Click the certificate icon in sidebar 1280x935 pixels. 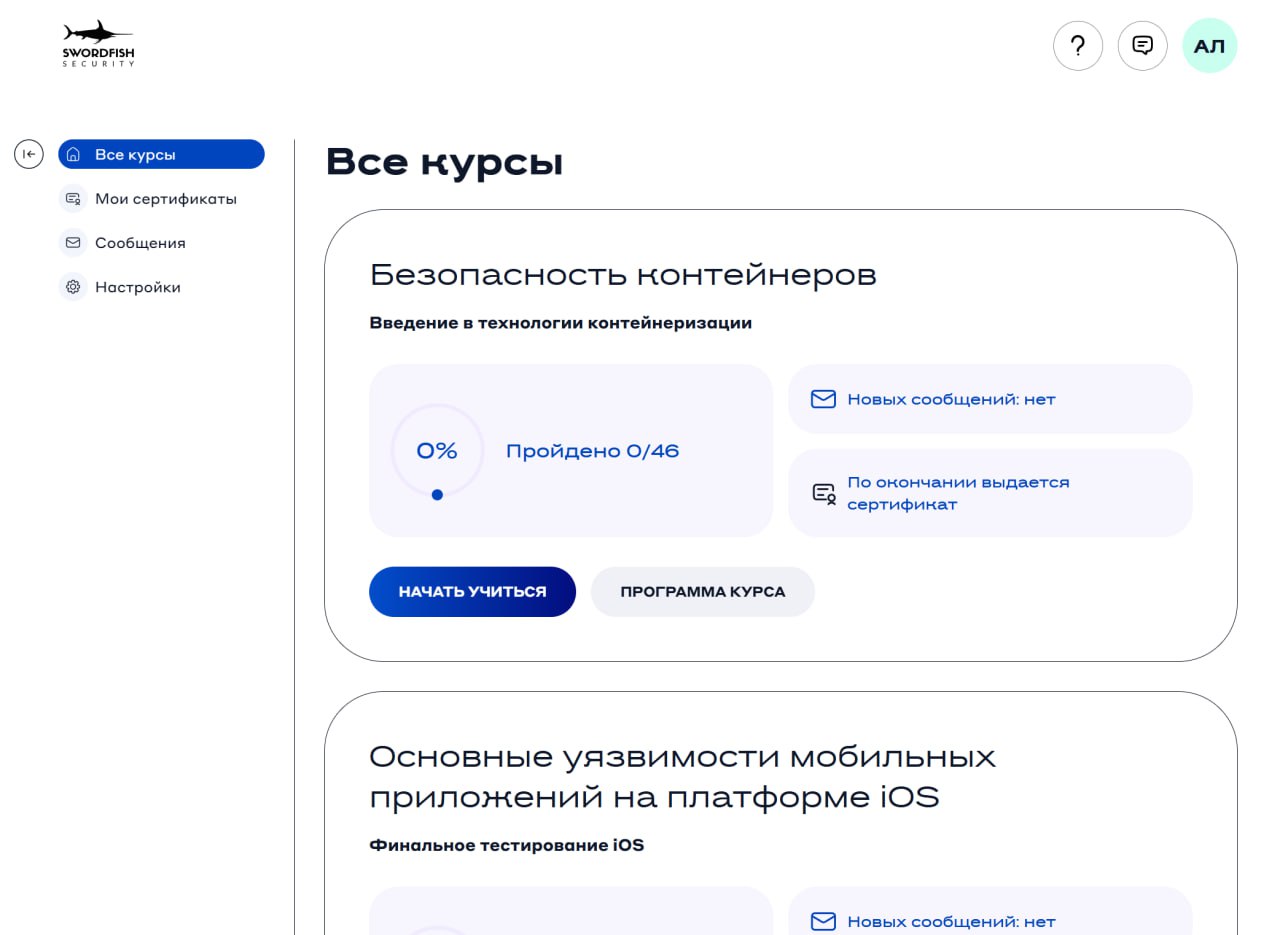click(x=73, y=199)
